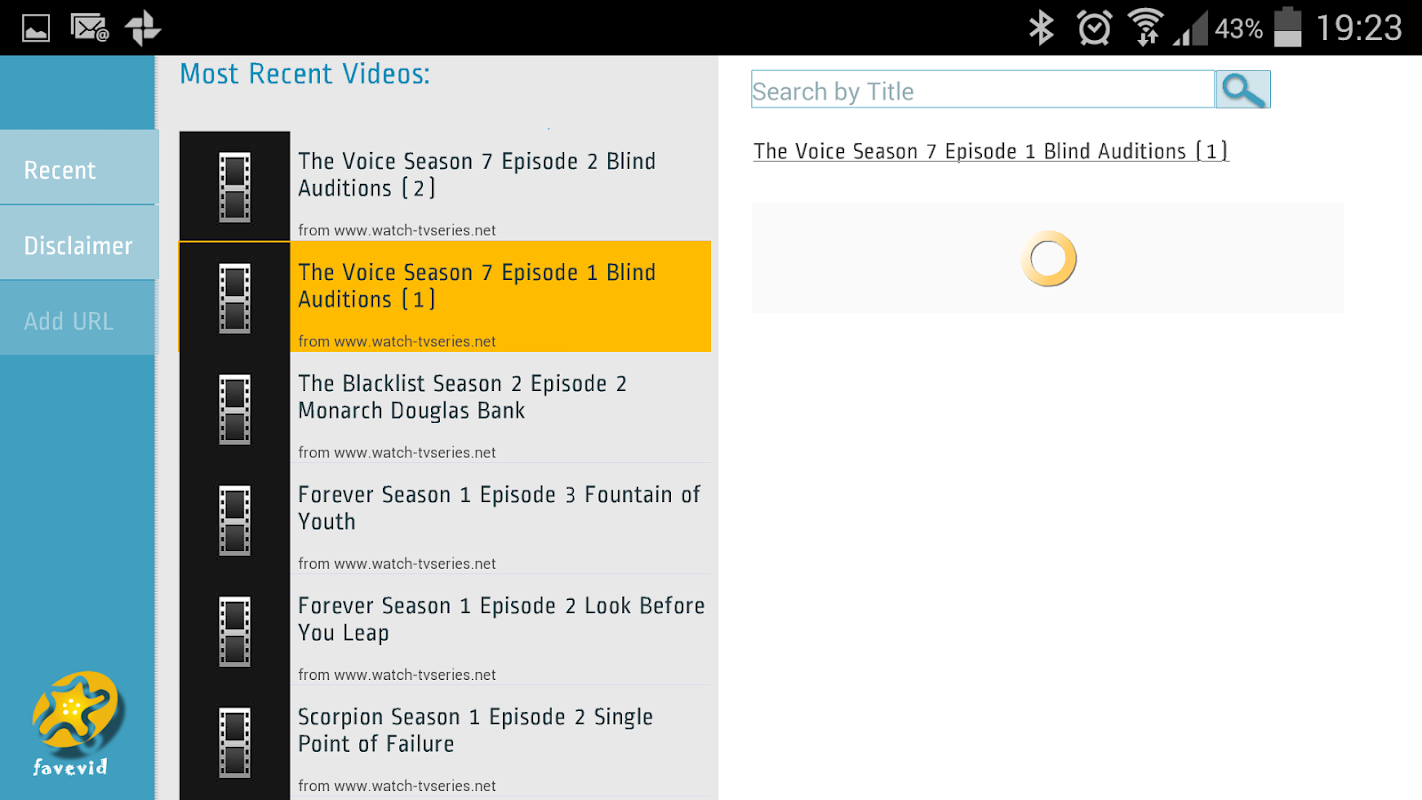Click film strip icon for Voice Episode 2
The image size is (1422, 800).
pyautogui.click(x=235, y=187)
